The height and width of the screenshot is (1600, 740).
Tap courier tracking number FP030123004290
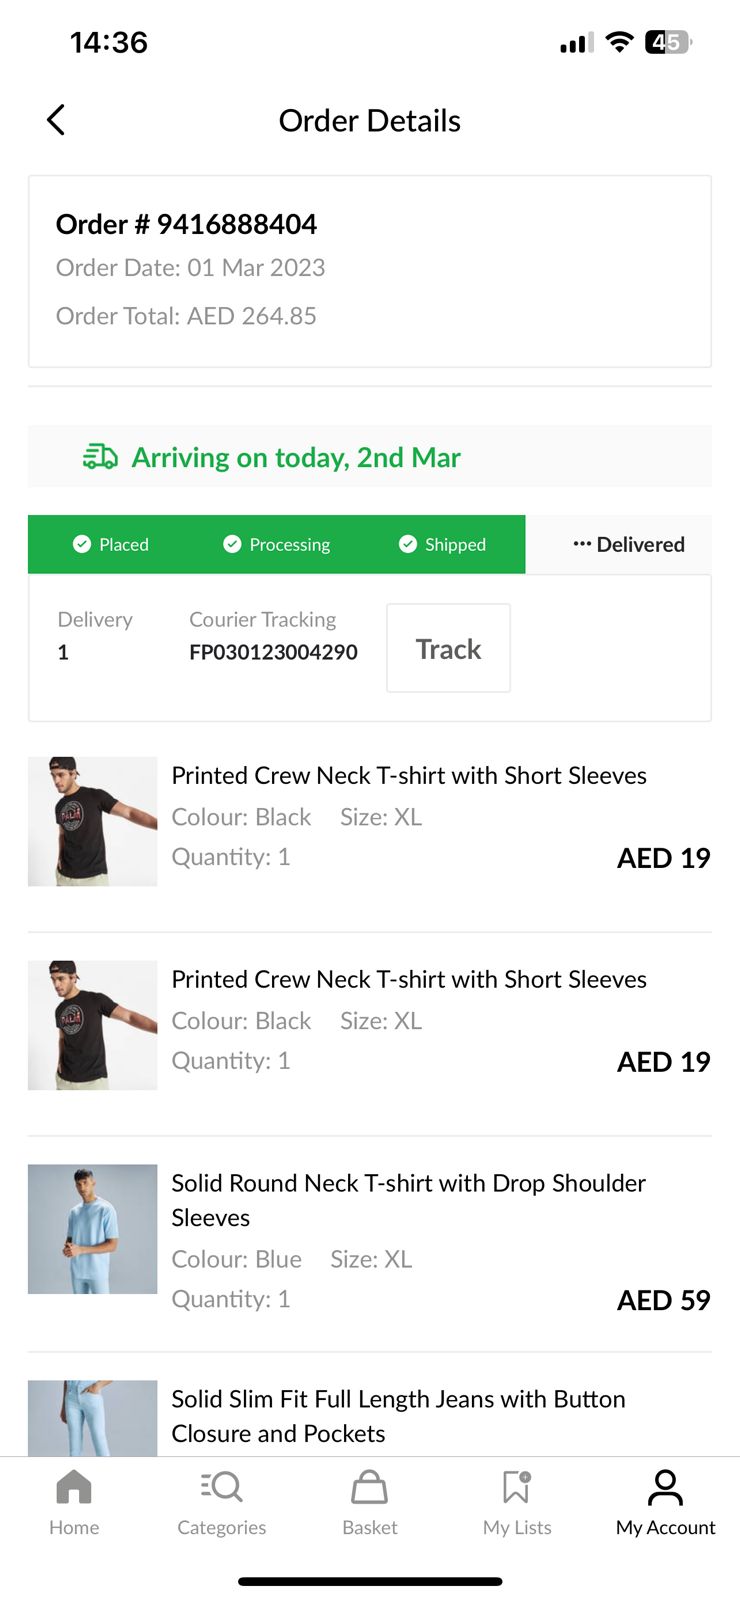click(273, 652)
